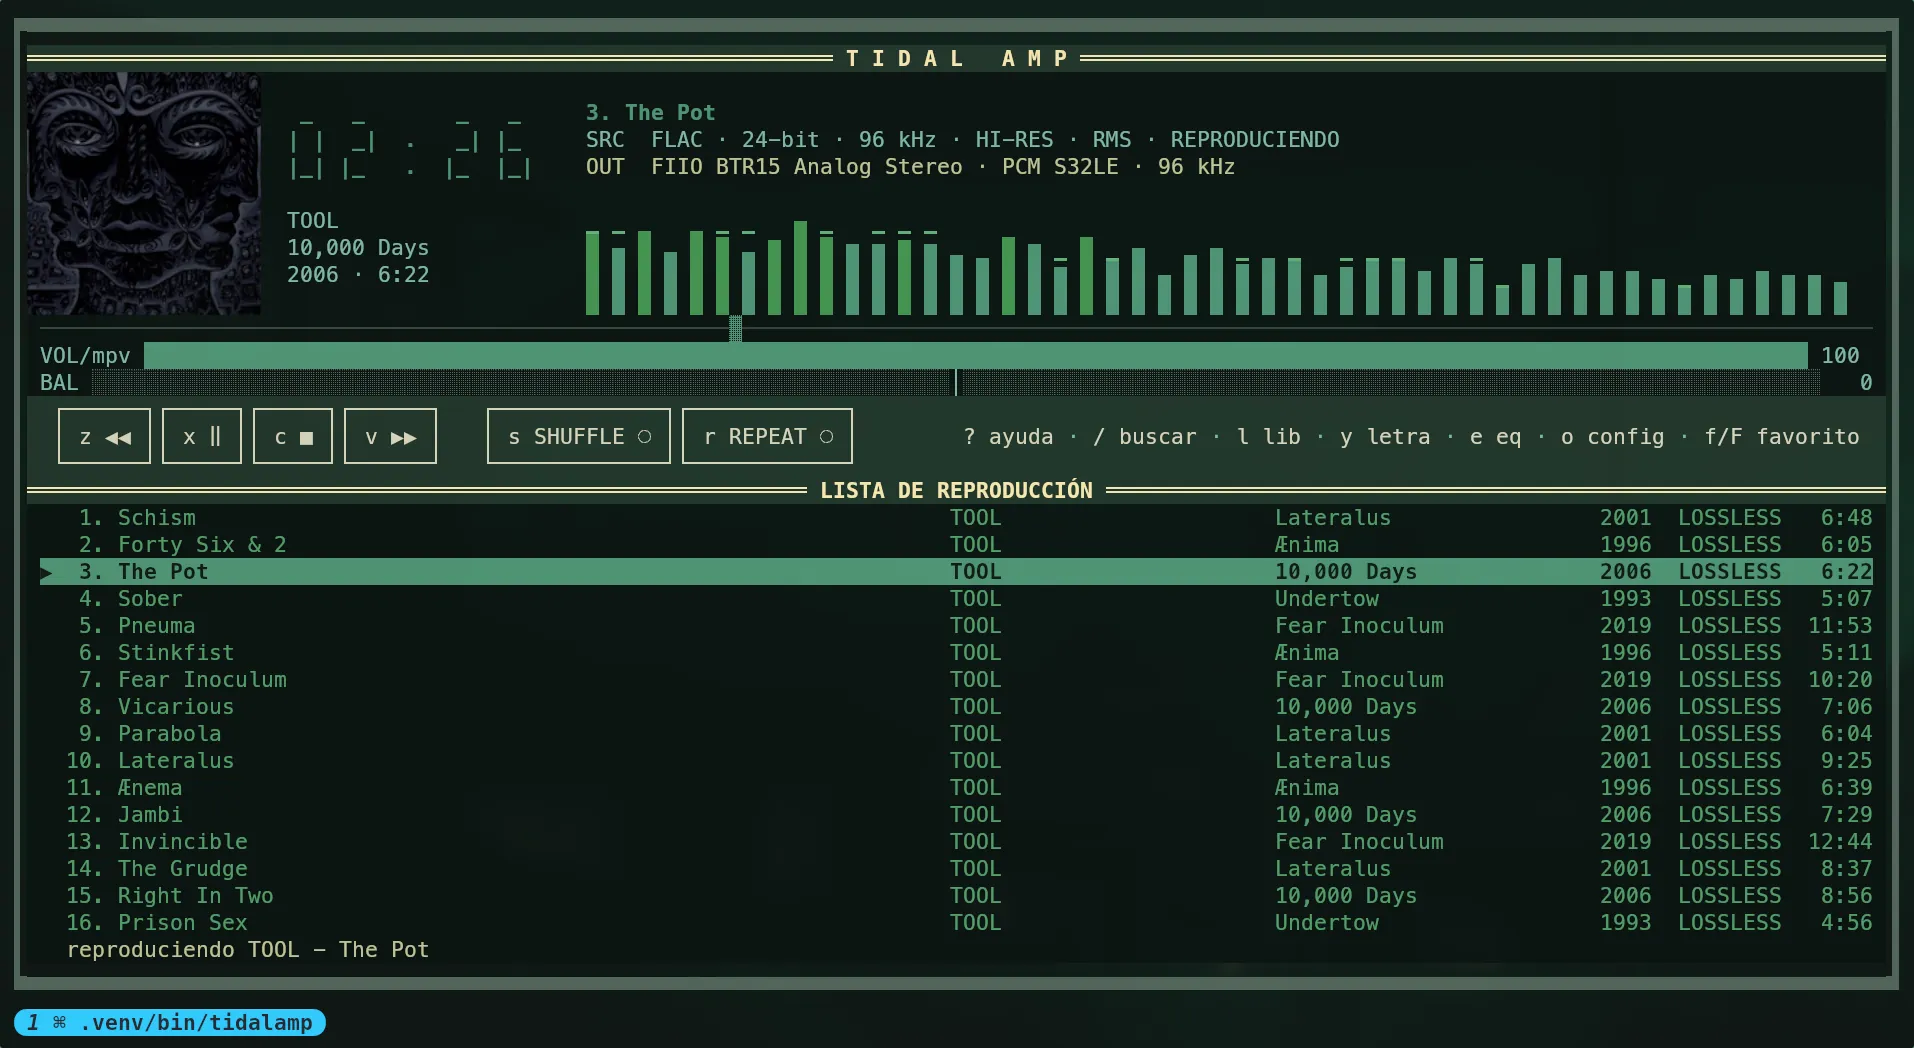Click Invincible's duration 12:44

tap(1840, 841)
